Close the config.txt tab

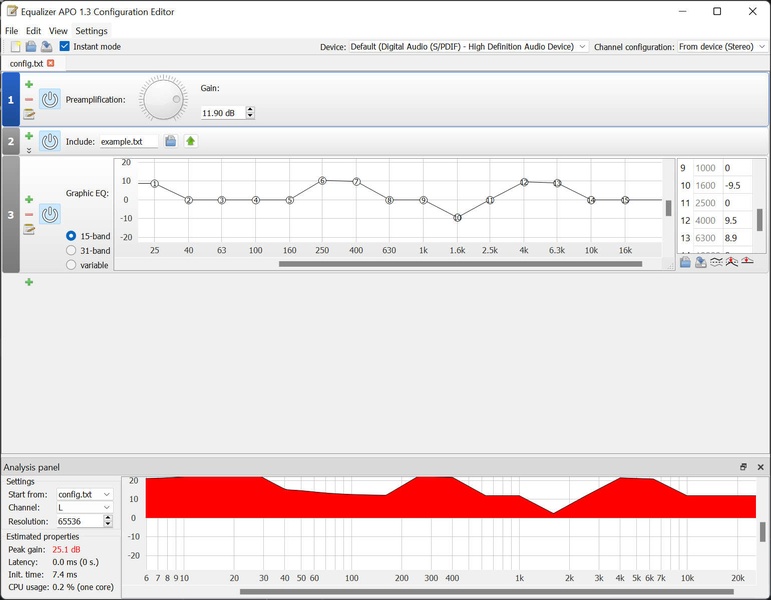tap(51, 63)
